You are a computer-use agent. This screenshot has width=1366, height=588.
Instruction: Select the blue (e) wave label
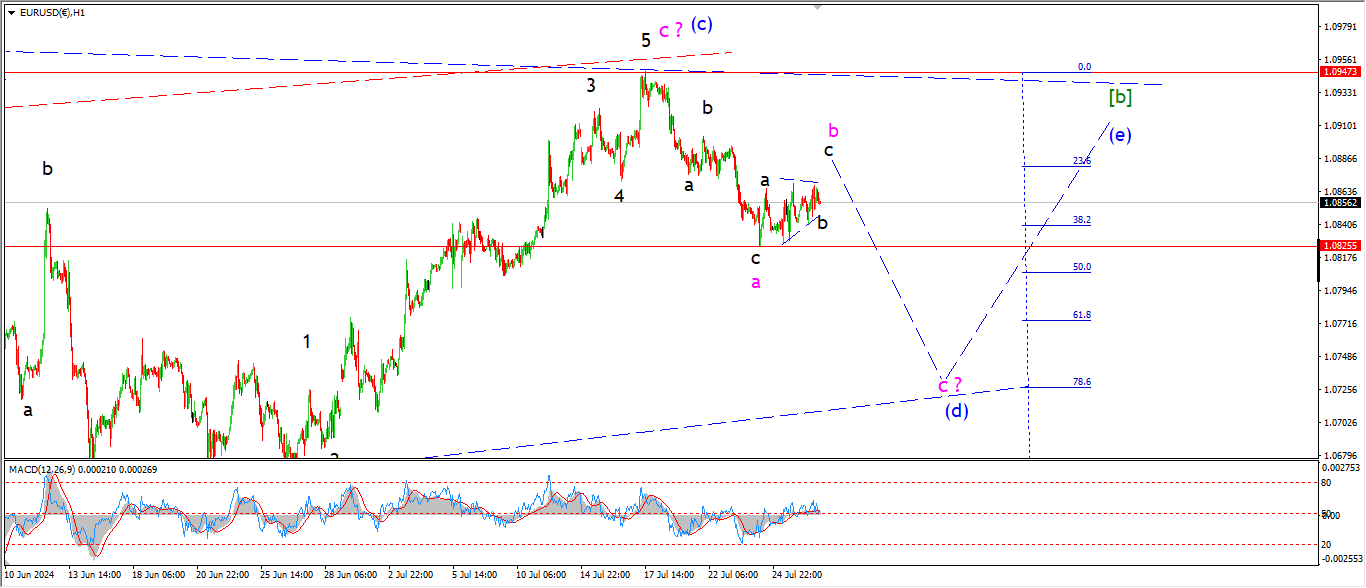[x=1120, y=135]
